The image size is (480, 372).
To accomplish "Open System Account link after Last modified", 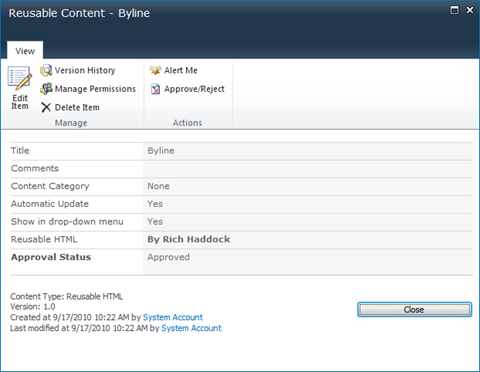I will [191, 328].
